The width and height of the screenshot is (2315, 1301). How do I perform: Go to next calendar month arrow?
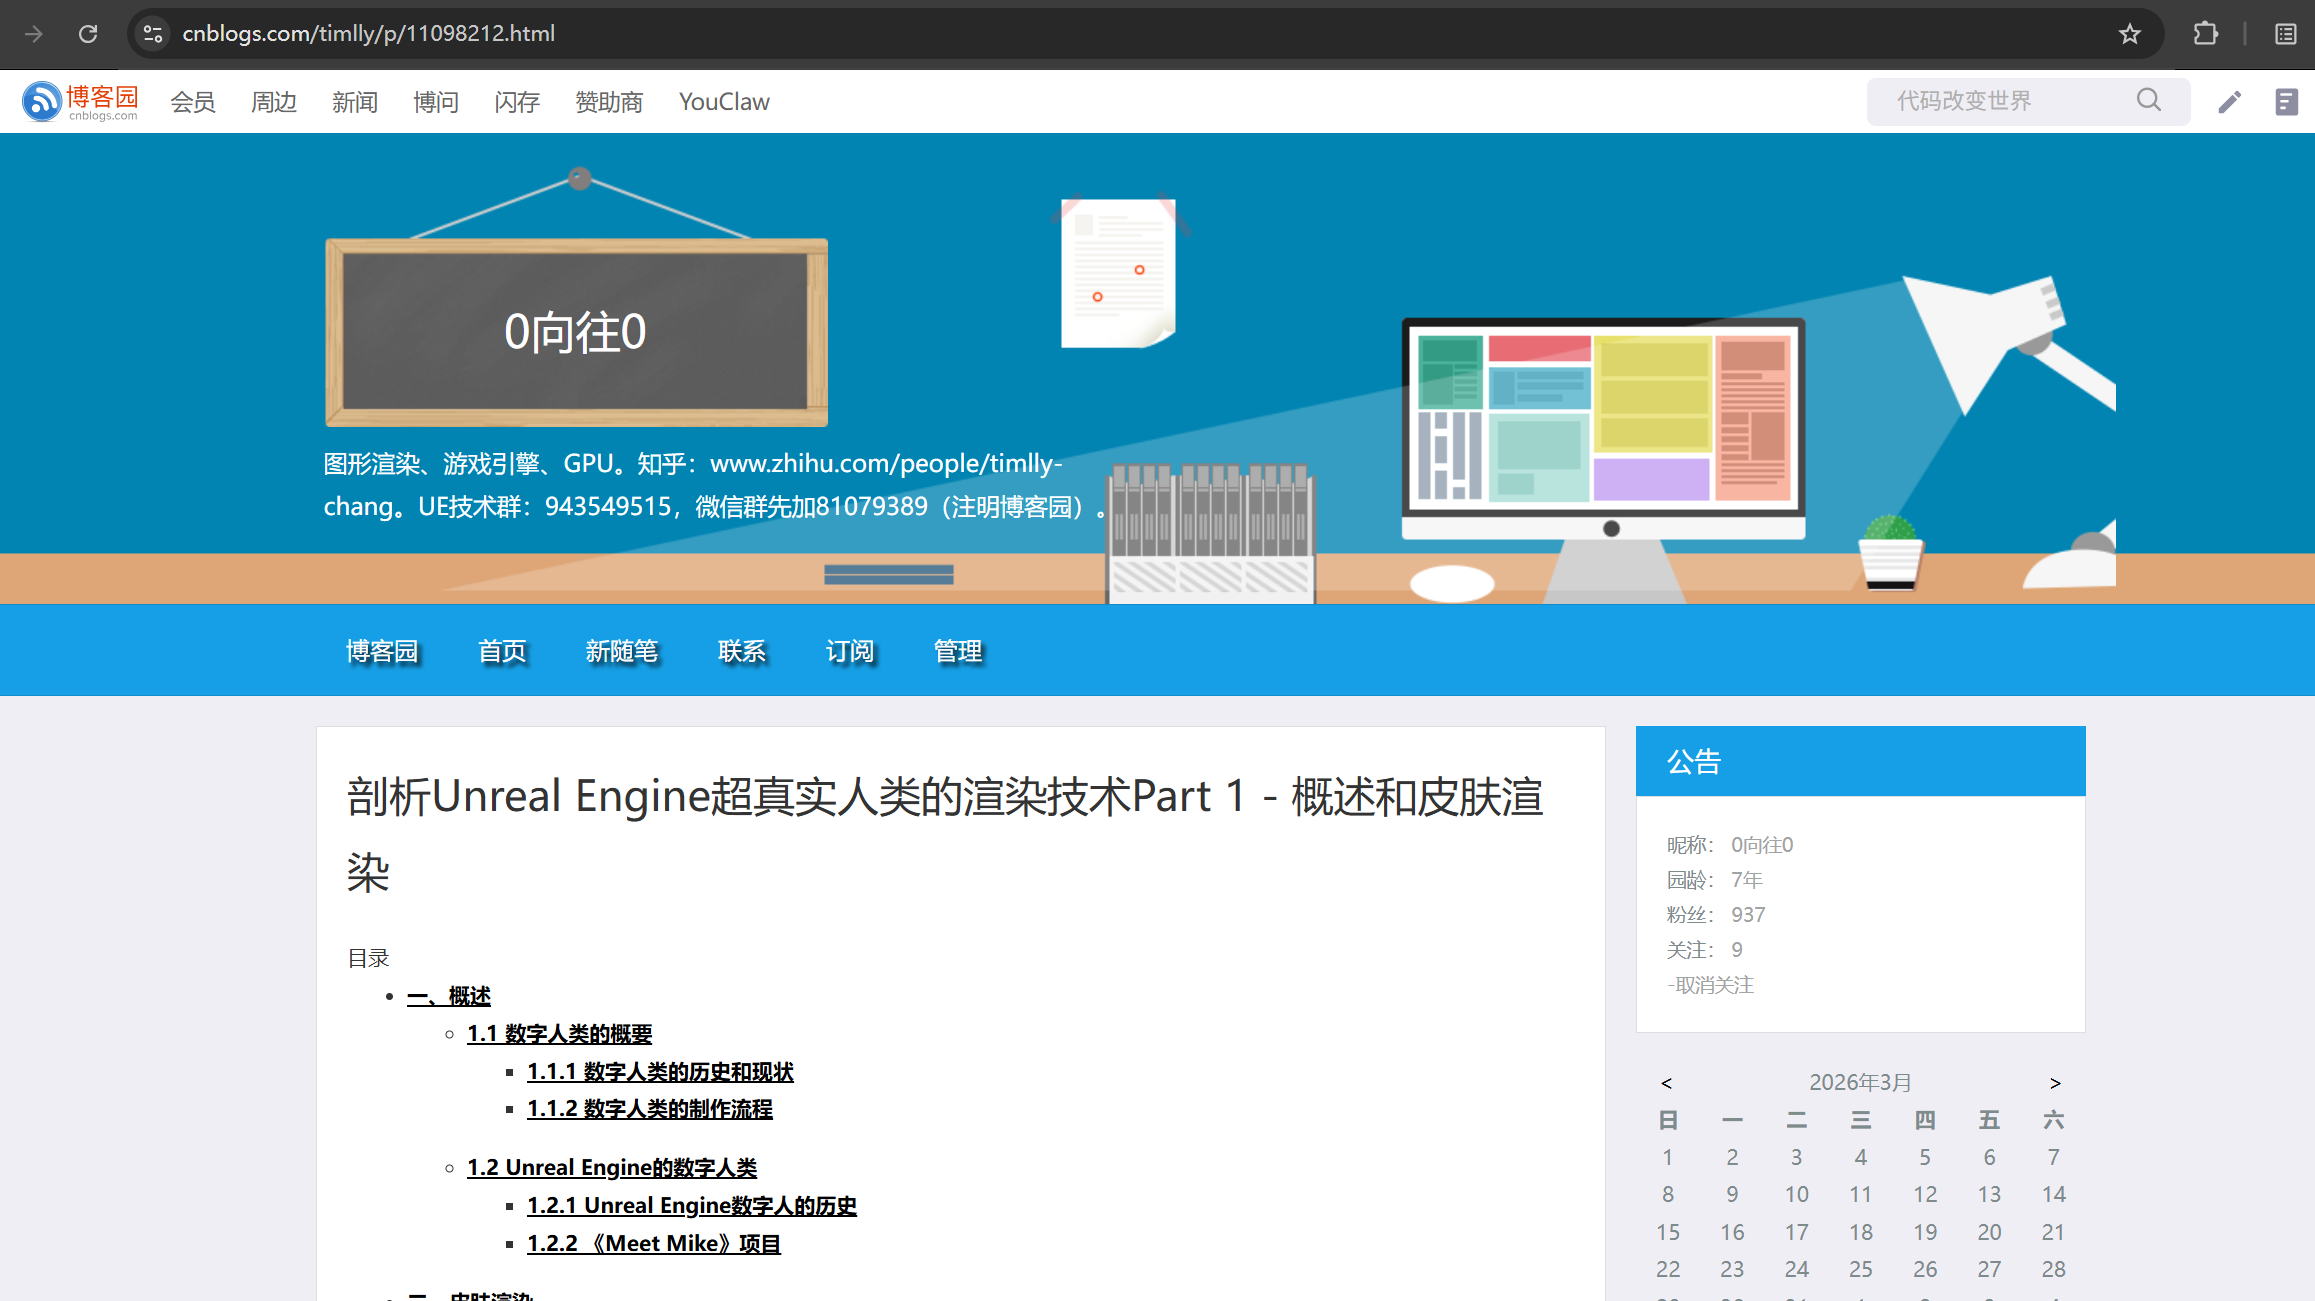coord(2054,1083)
